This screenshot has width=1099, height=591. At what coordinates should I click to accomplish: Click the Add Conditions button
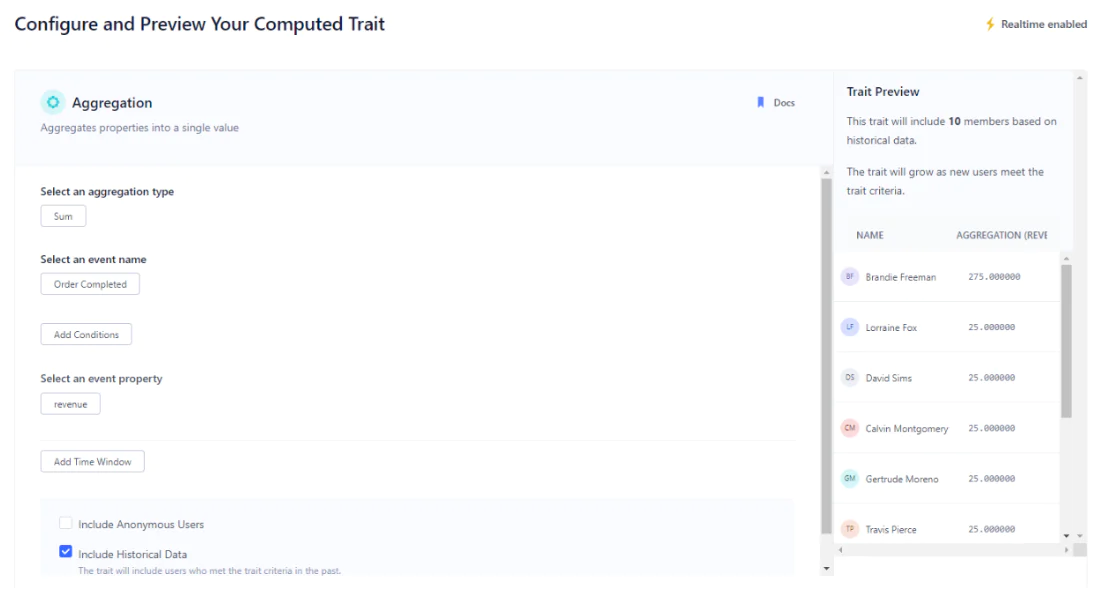coord(86,334)
